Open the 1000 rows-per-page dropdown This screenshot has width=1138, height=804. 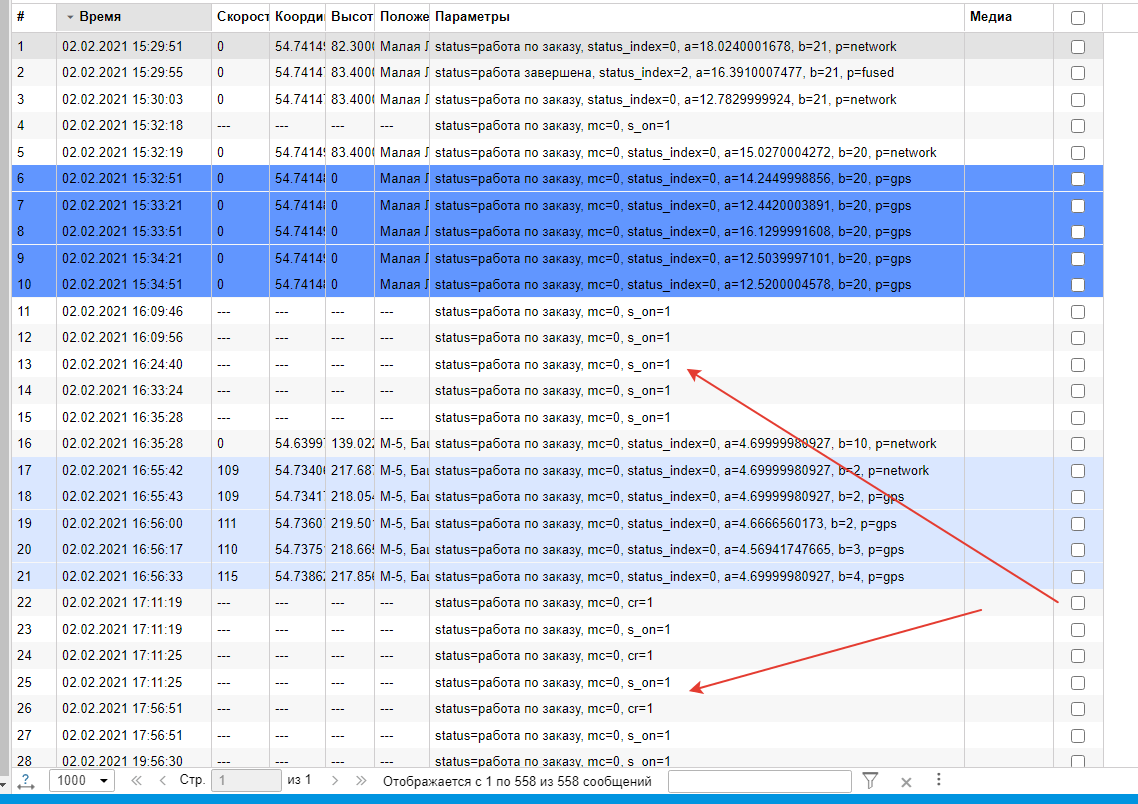[x=82, y=781]
